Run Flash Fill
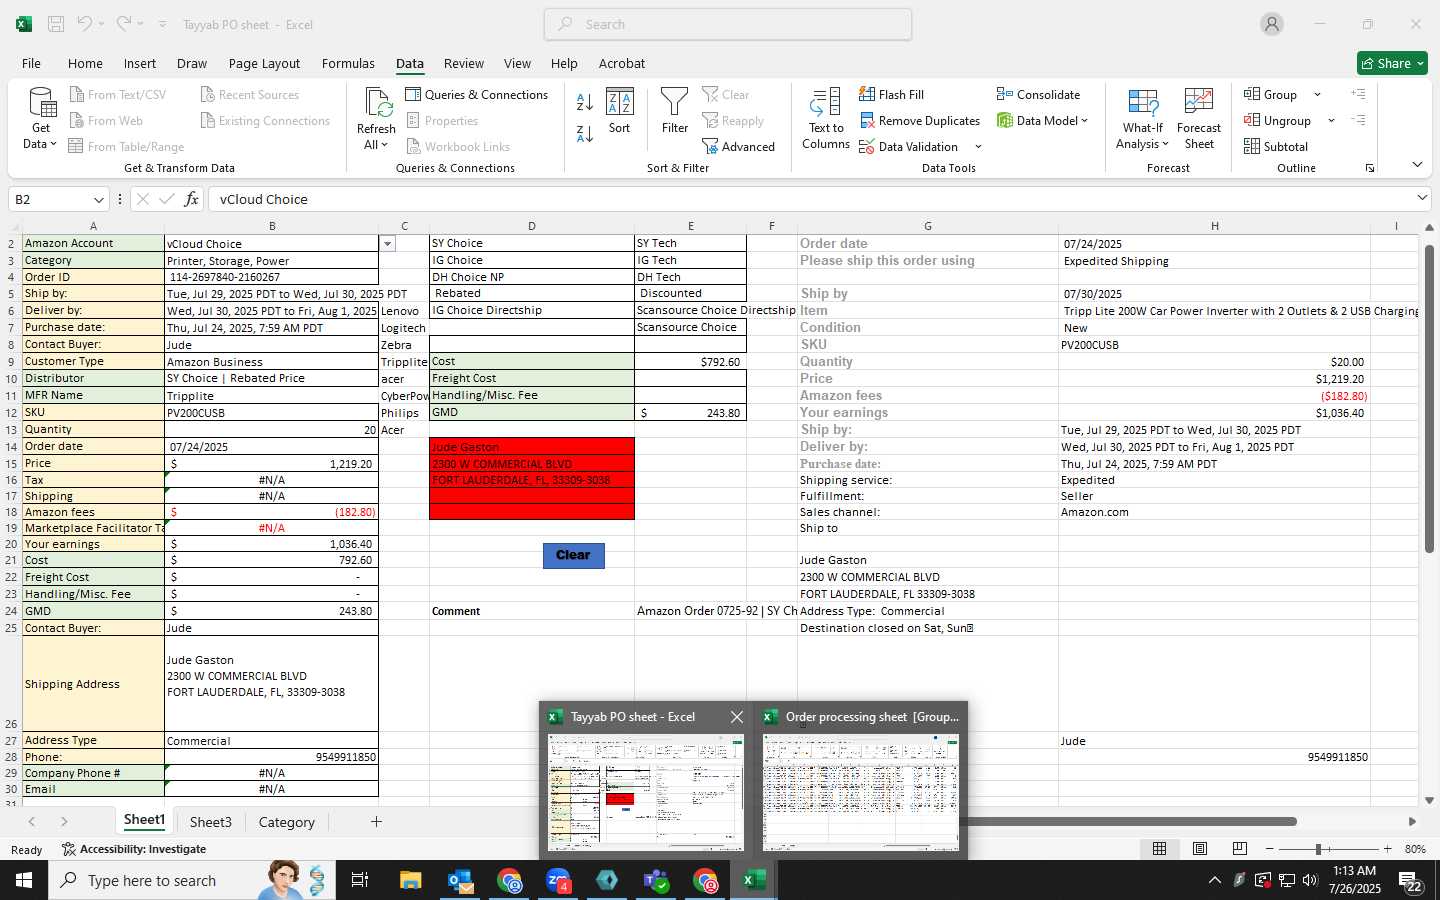This screenshot has height=900, width=1440. pyautogui.click(x=891, y=95)
